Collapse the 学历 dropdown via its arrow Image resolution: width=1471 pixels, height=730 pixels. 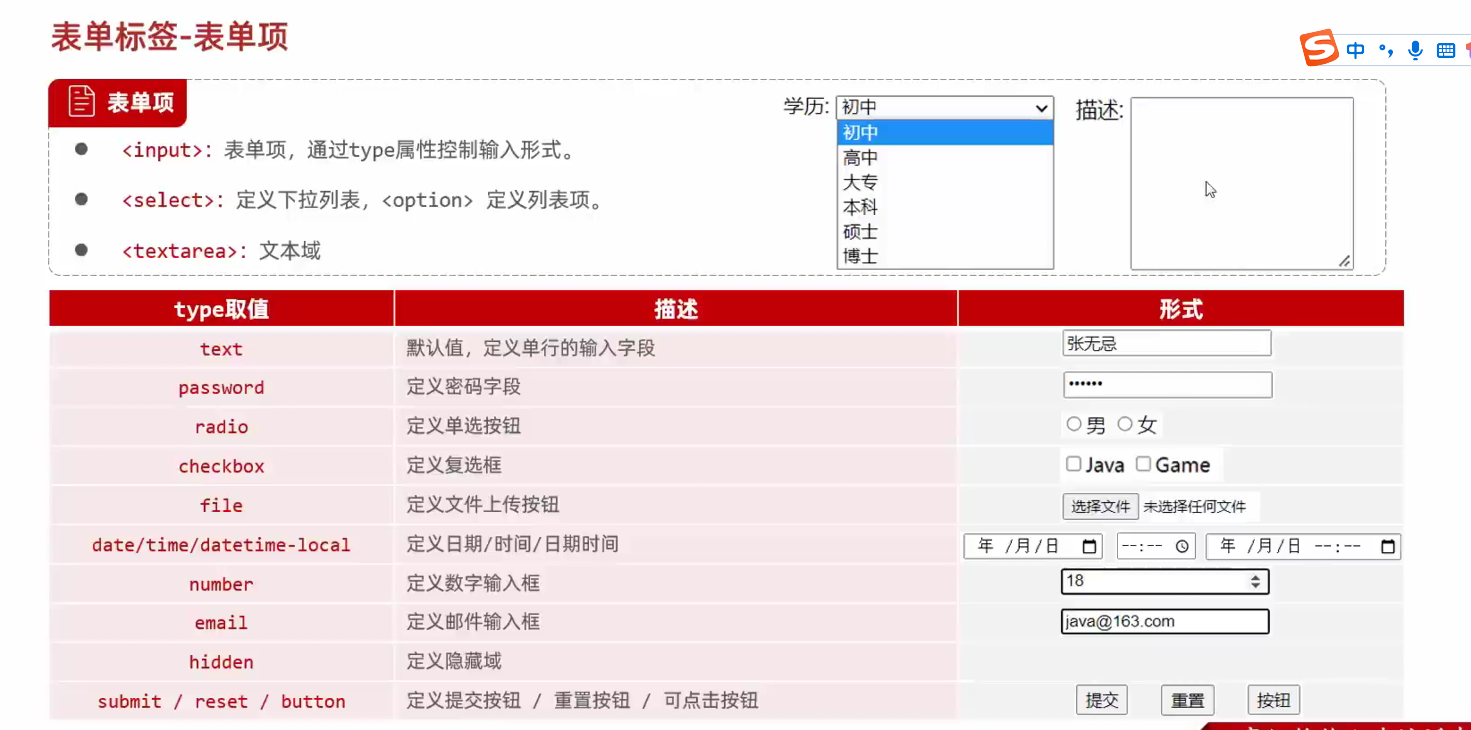tap(1042, 108)
